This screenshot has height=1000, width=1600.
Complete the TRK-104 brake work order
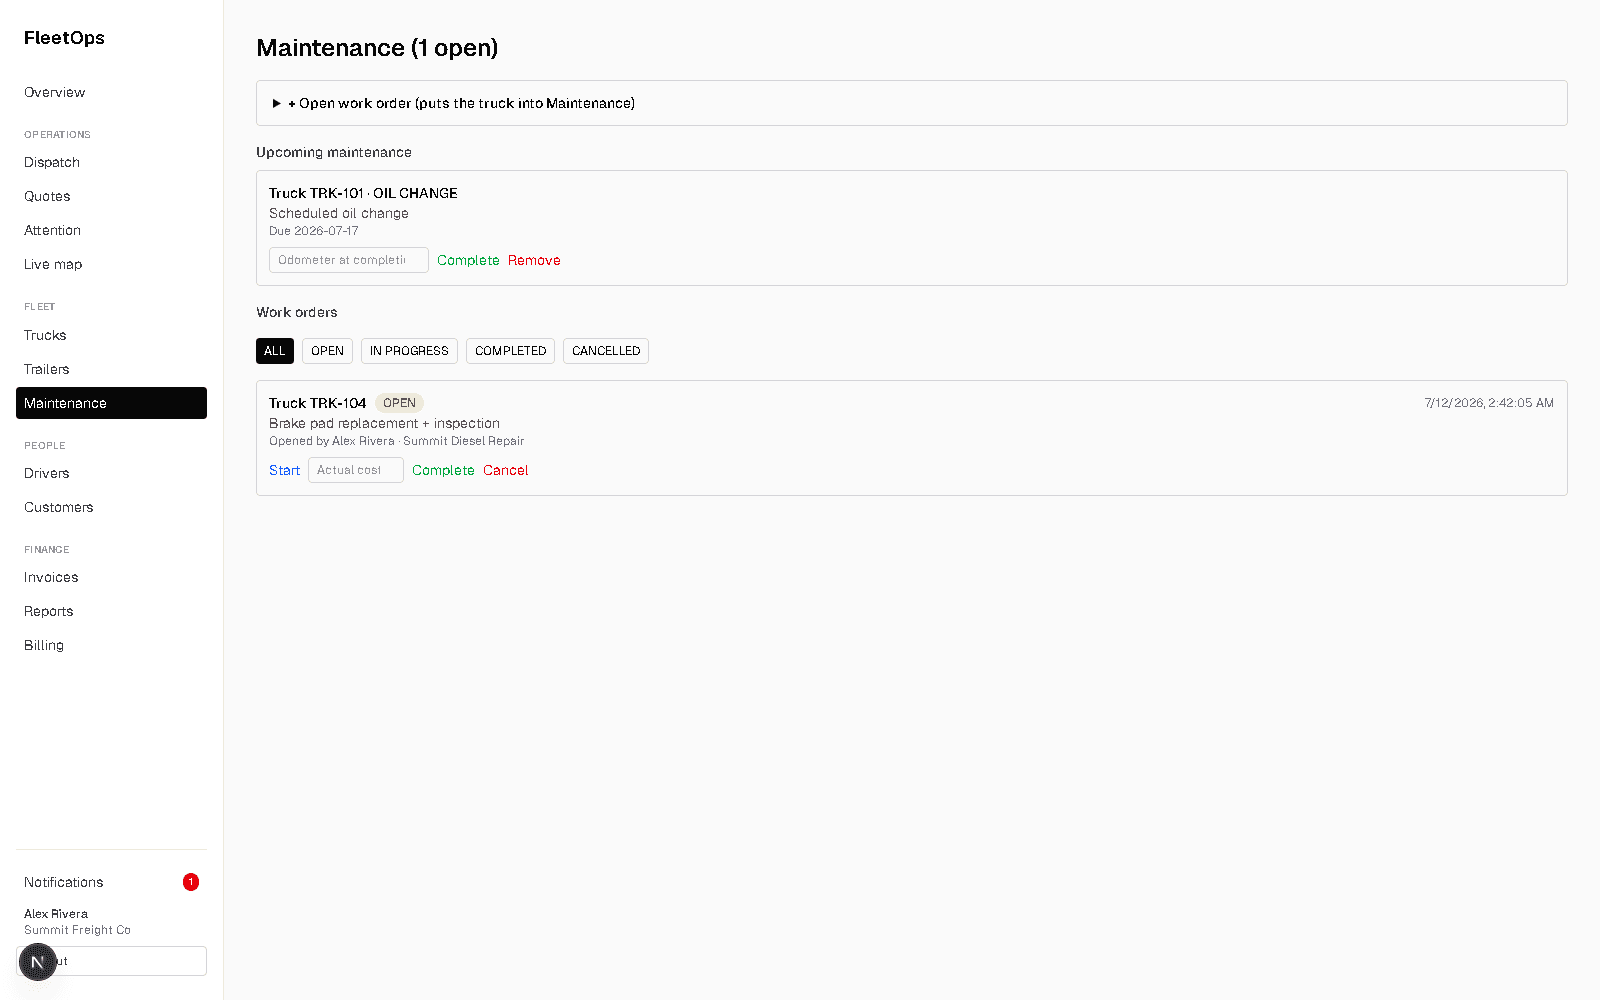coord(443,470)
